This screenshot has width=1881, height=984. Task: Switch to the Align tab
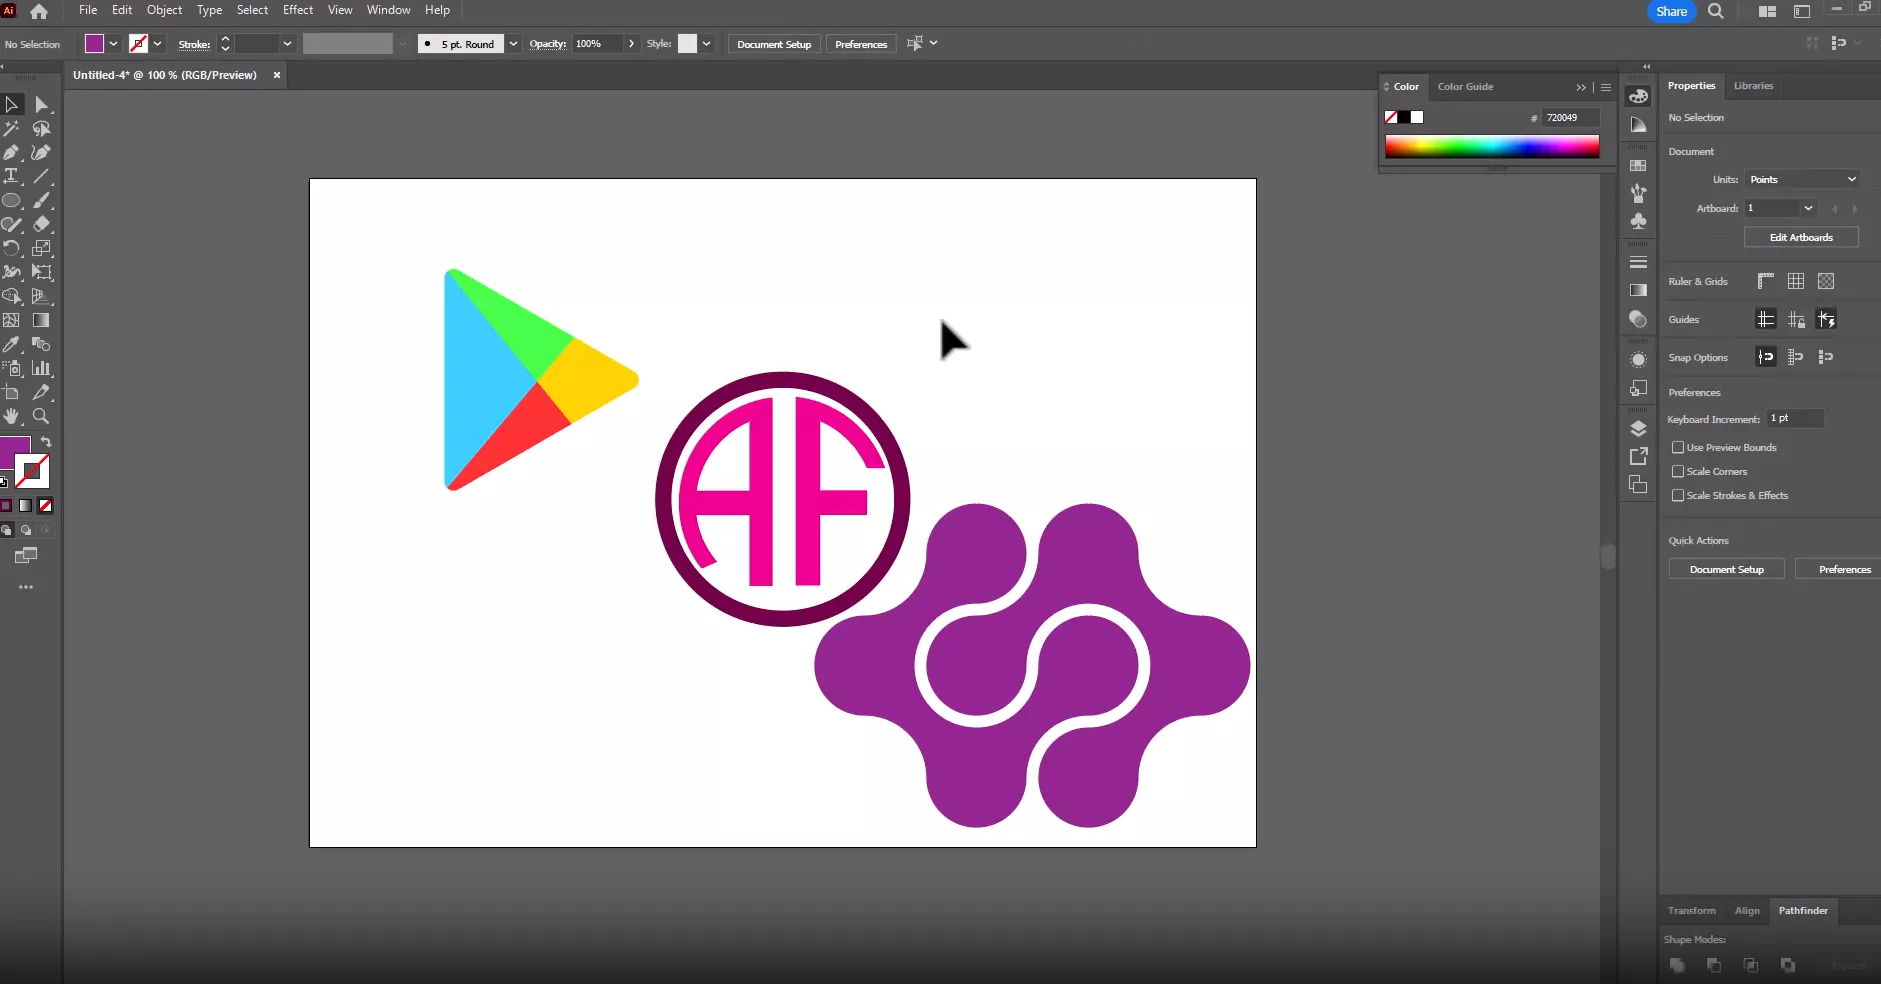[x=1747, y=911]
